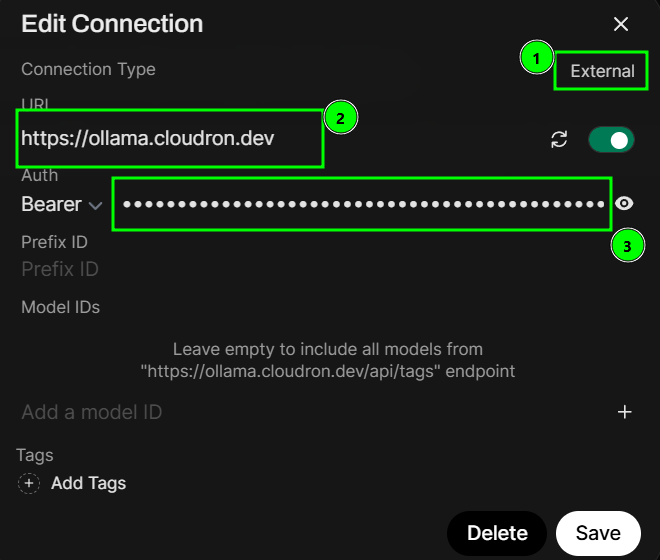660x560 pixels.
Task: Click the green badge numbered 2
Action: [340, 118]
